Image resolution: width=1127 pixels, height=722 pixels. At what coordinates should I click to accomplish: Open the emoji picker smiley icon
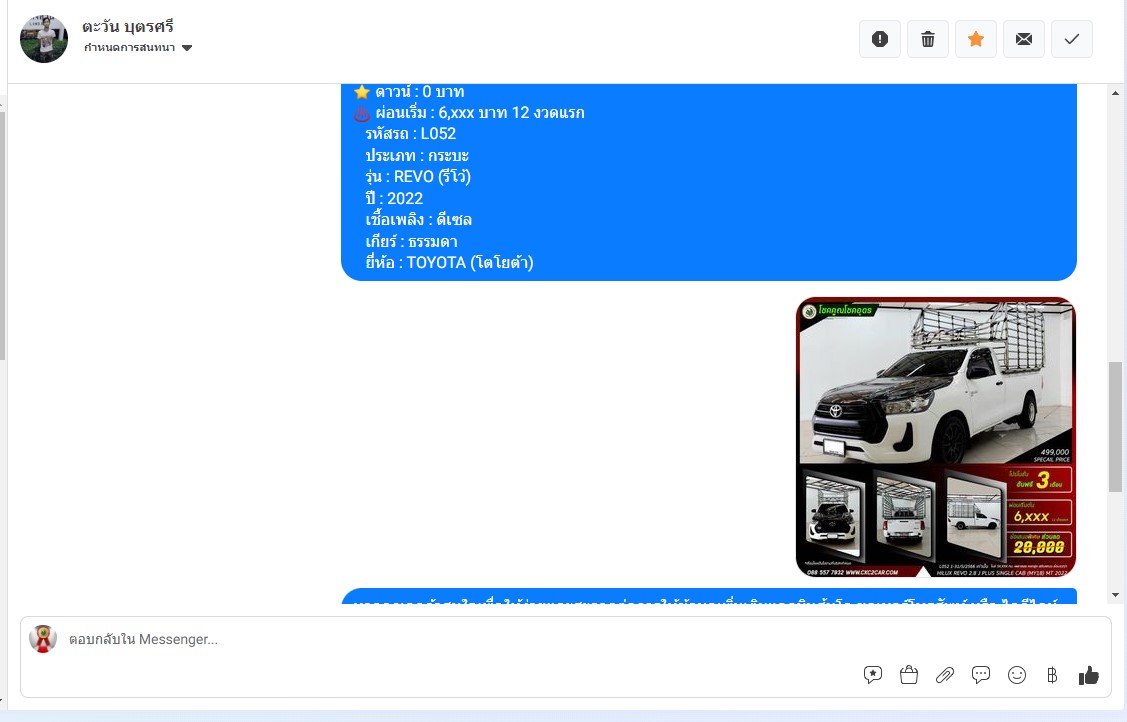coord(1016,675)
